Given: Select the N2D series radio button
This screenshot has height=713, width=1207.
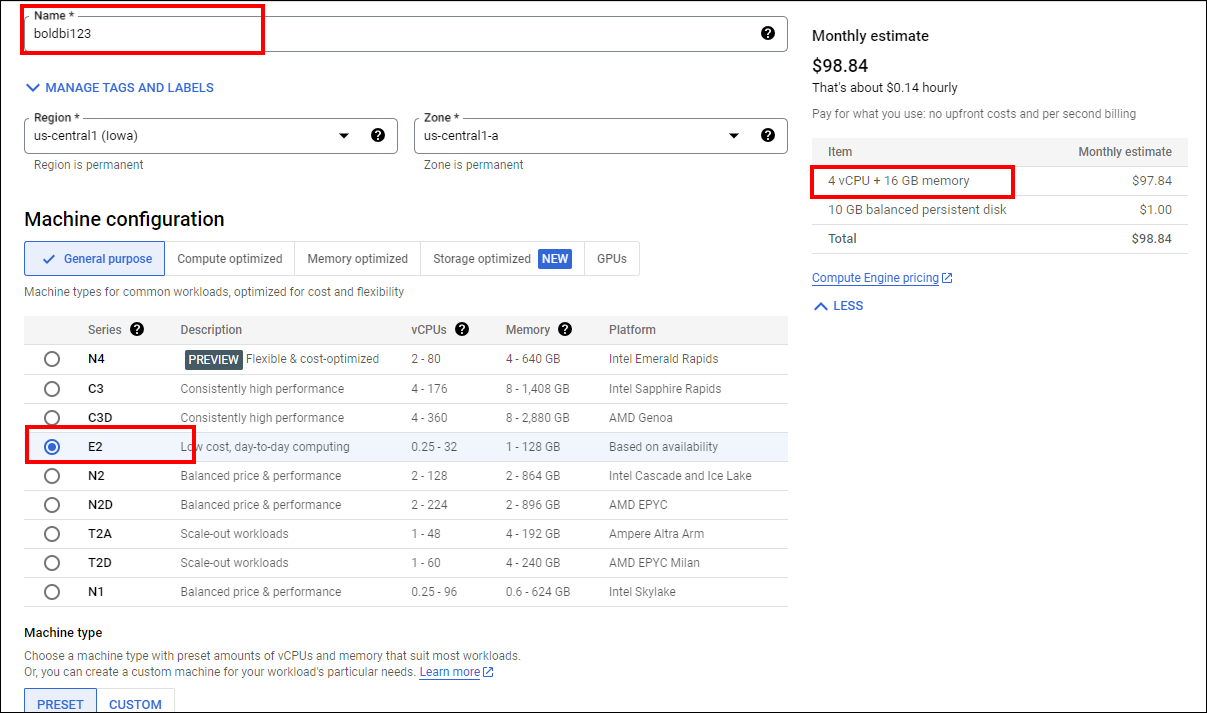Looking at the screenshot, I should click(x=52, y=505).
